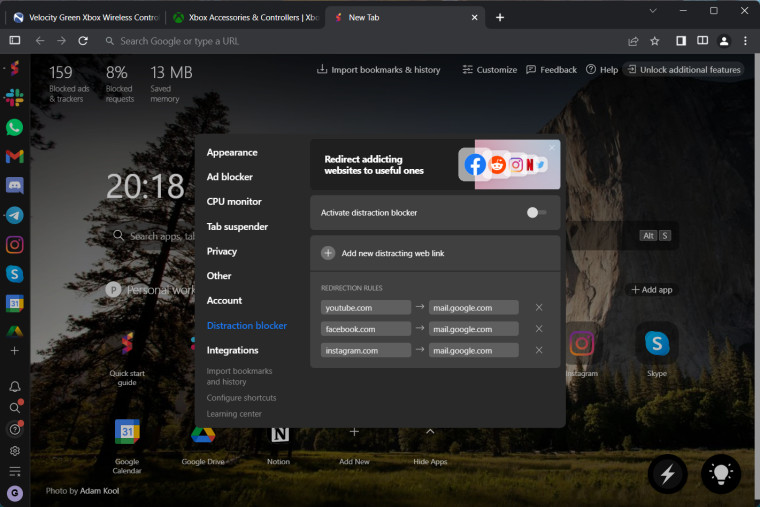760x507 pixels.
Task: Click Help in the top bar
Action: point(602,70)
